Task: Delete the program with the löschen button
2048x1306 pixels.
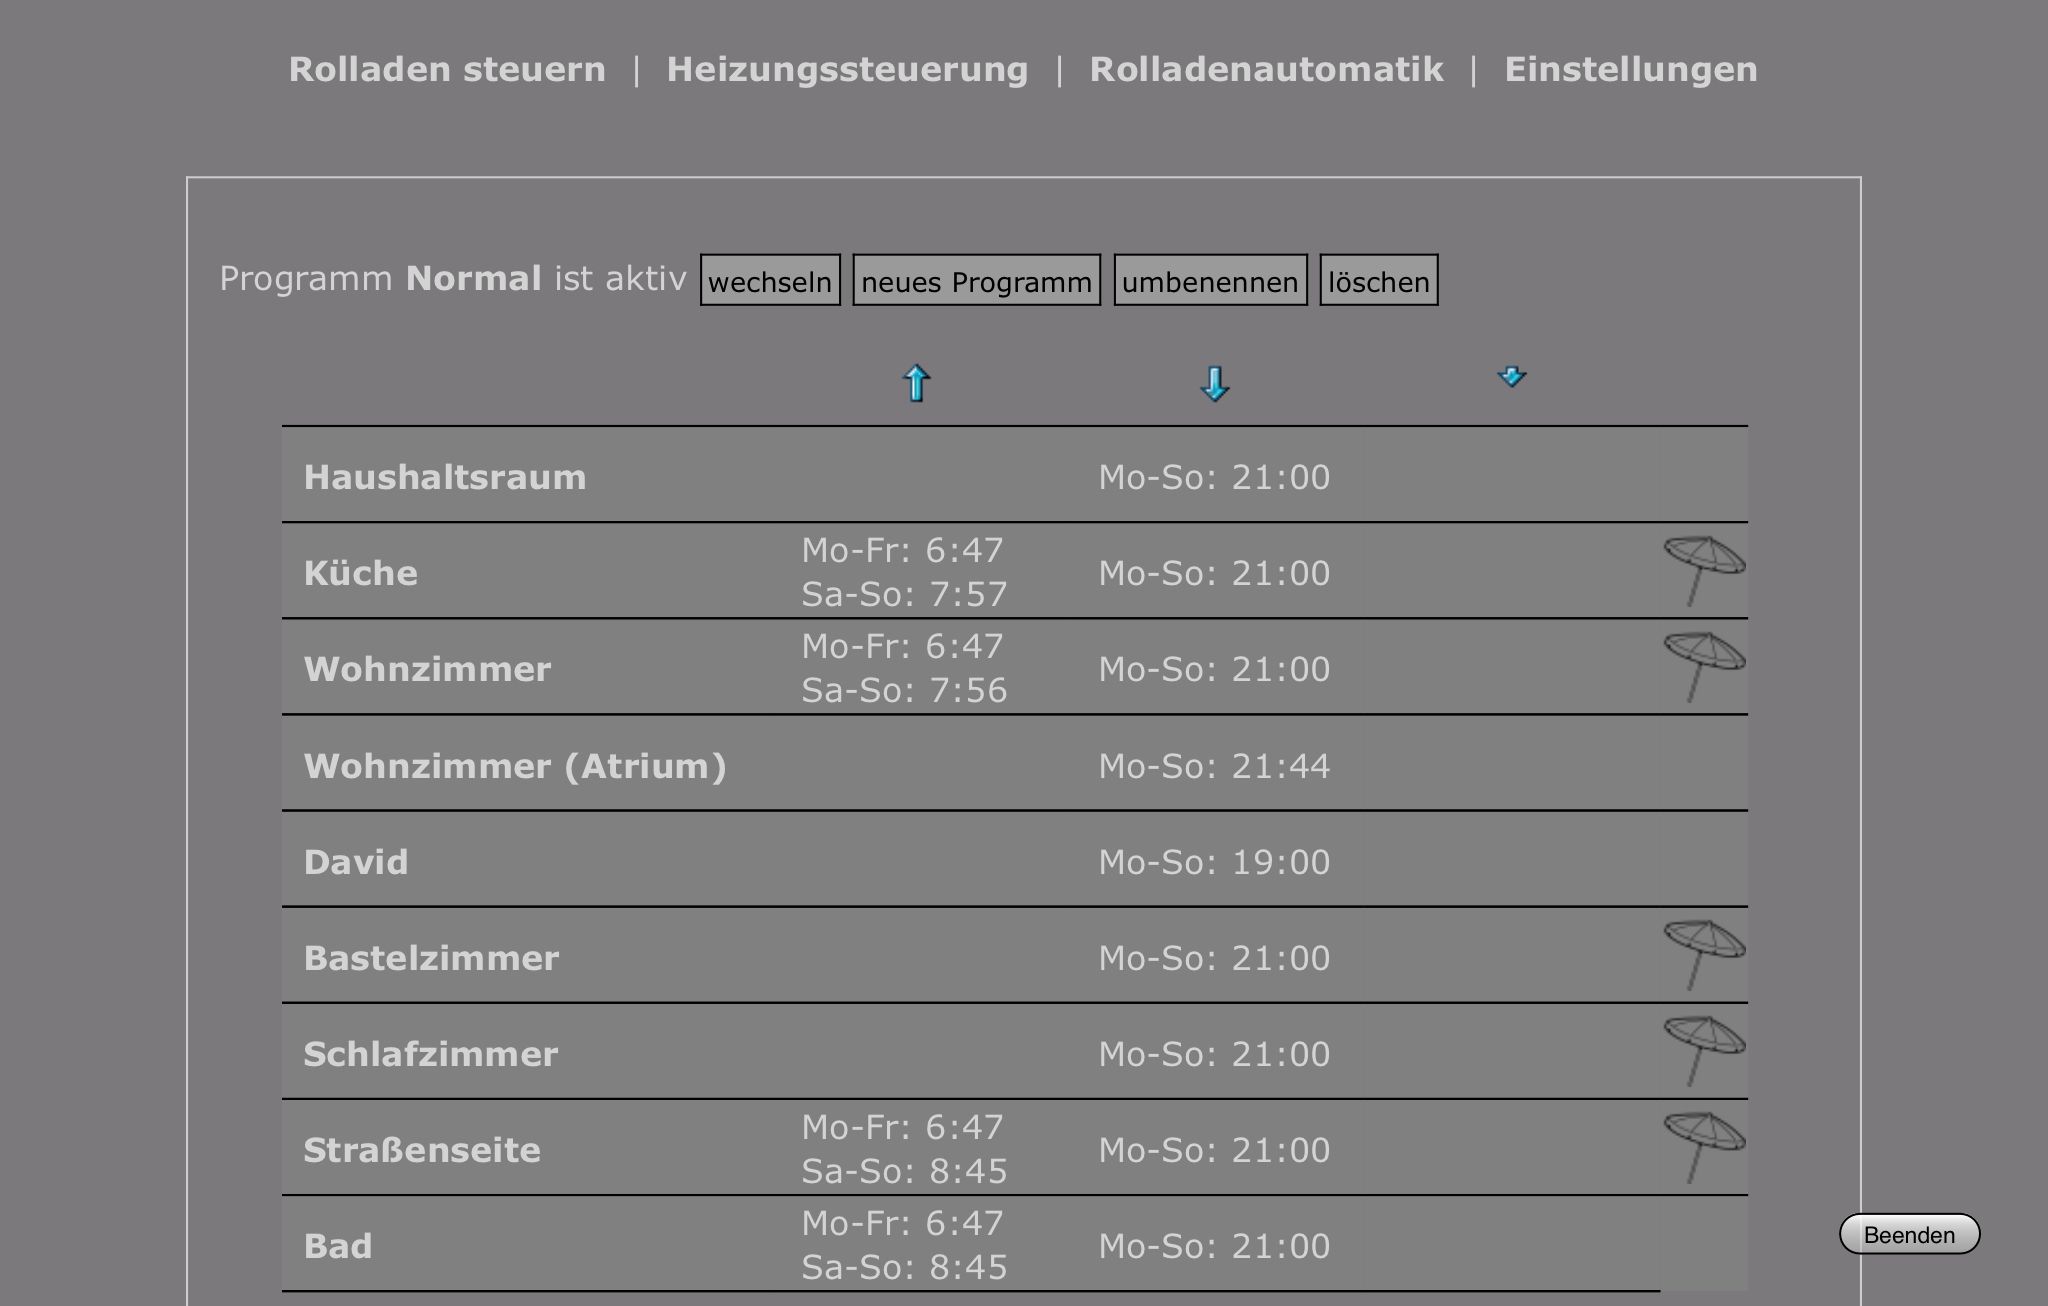Action: coord(1378,281)
